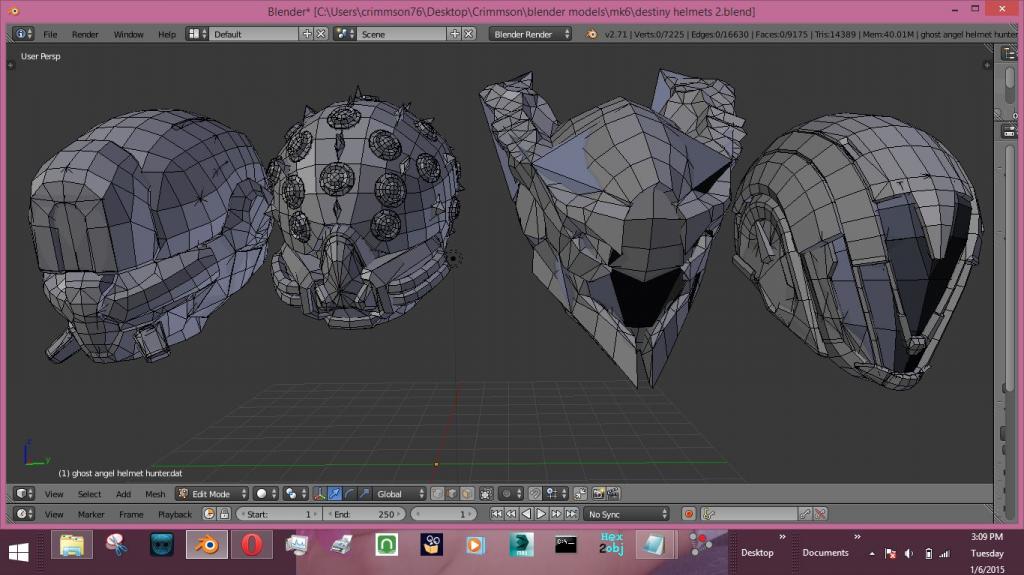Screen dimensions: 1024x575
Task: Toggle the red auto keyframe record button
Action: (x=688, y=514)
